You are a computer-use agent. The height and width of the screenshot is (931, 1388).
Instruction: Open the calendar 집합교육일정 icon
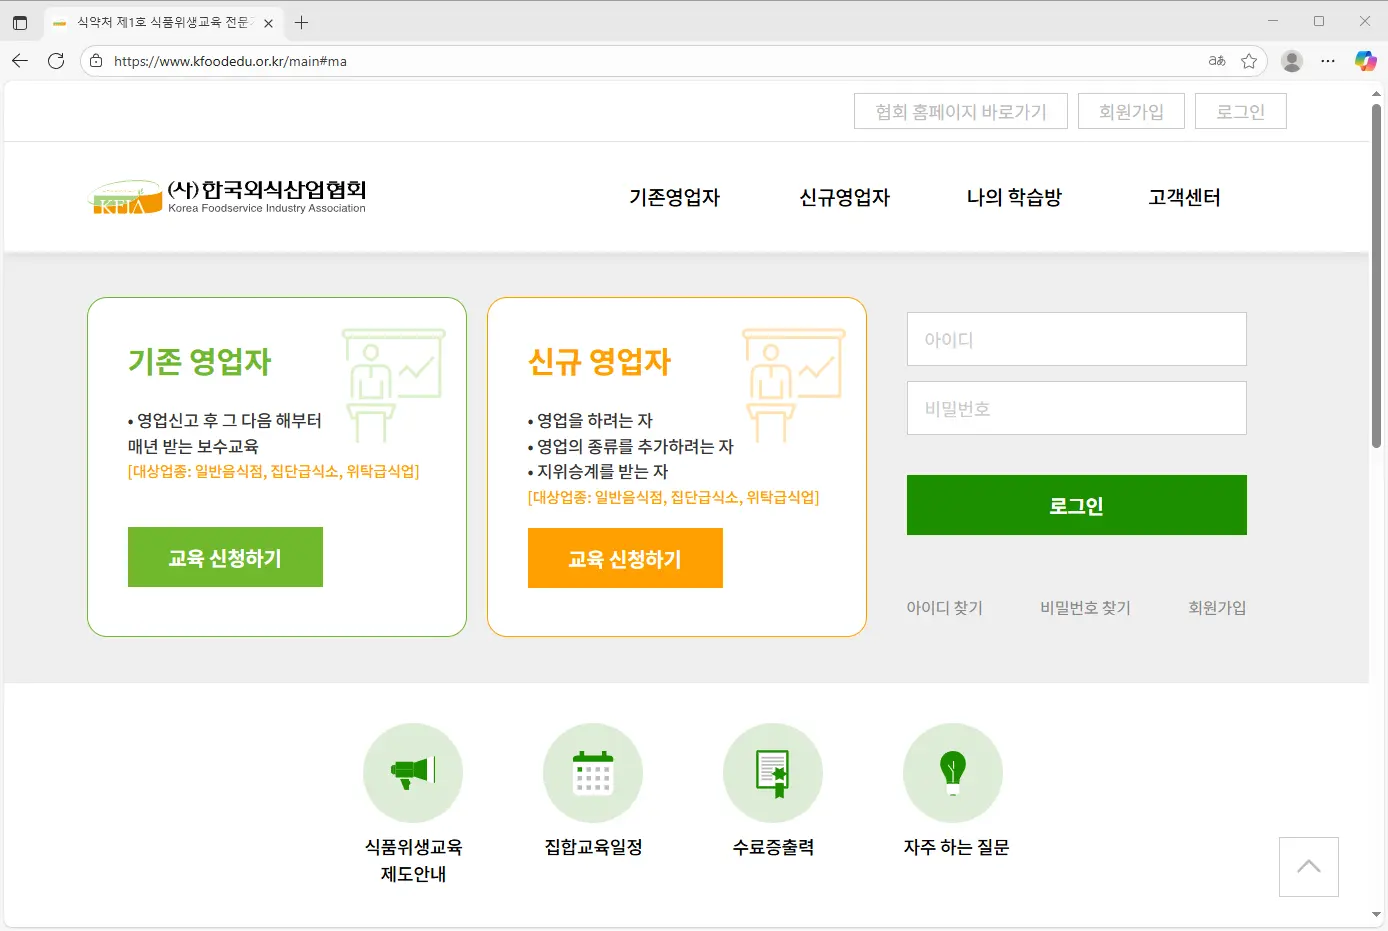(x=592, y=772)
